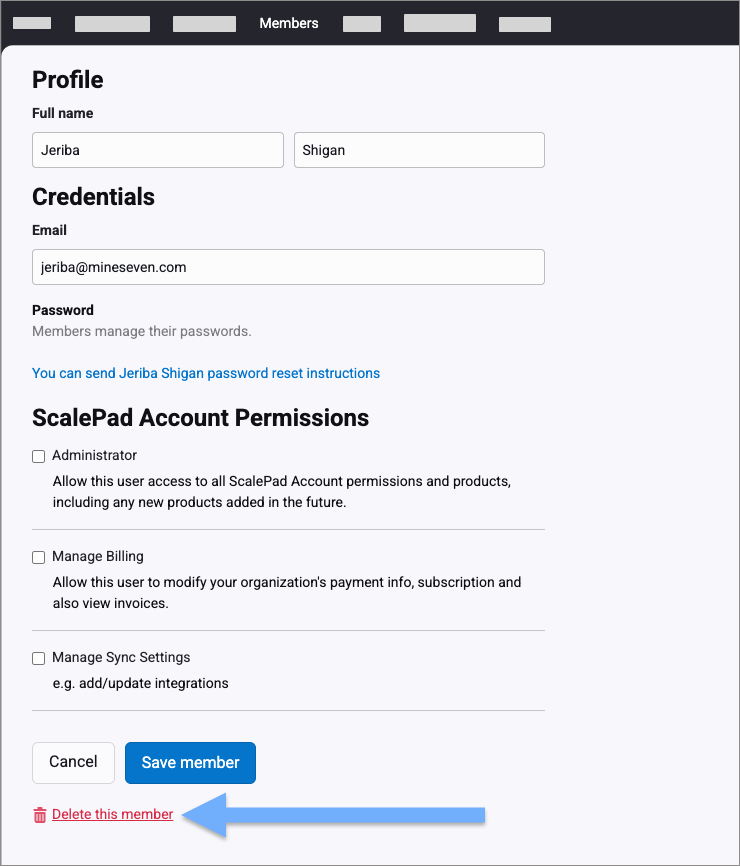Viewport: 740px width, 866px height.
Task: Click the first name field containing Jeriba
Action: [158, 150]
